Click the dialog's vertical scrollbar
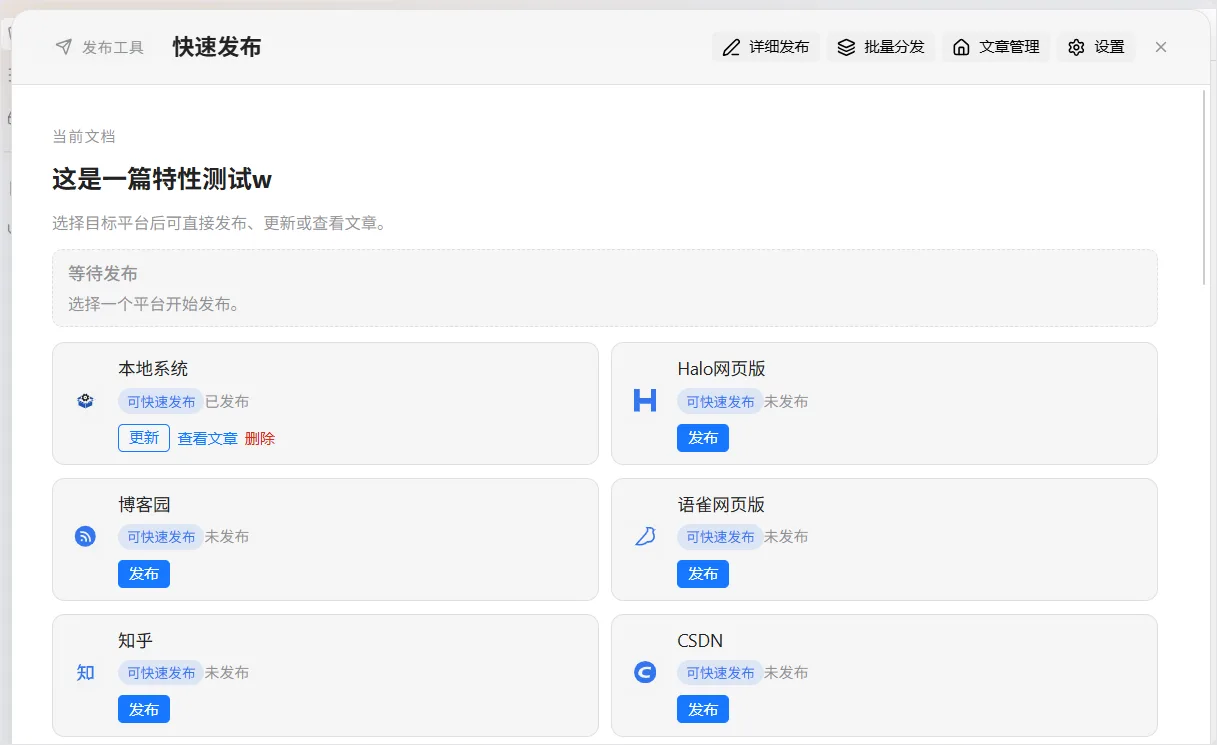 tap(1204, 188)
